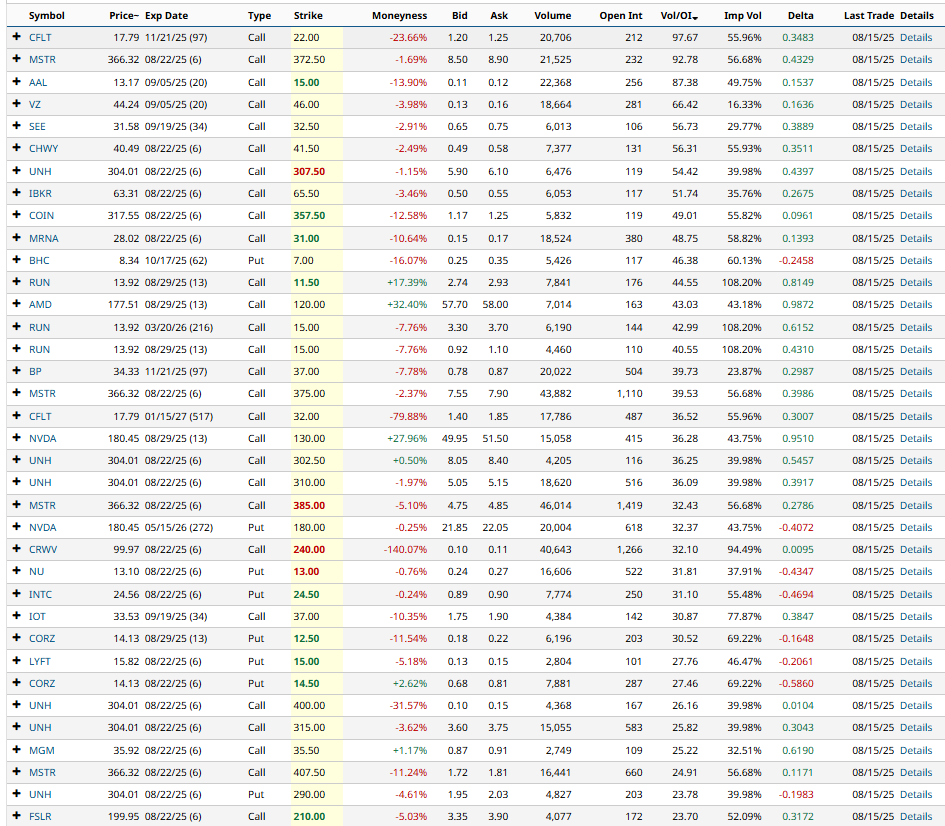Screen dimensions: 945x826
Task: Open the CHWY symbol link
Action: click(x=43, y=148)
